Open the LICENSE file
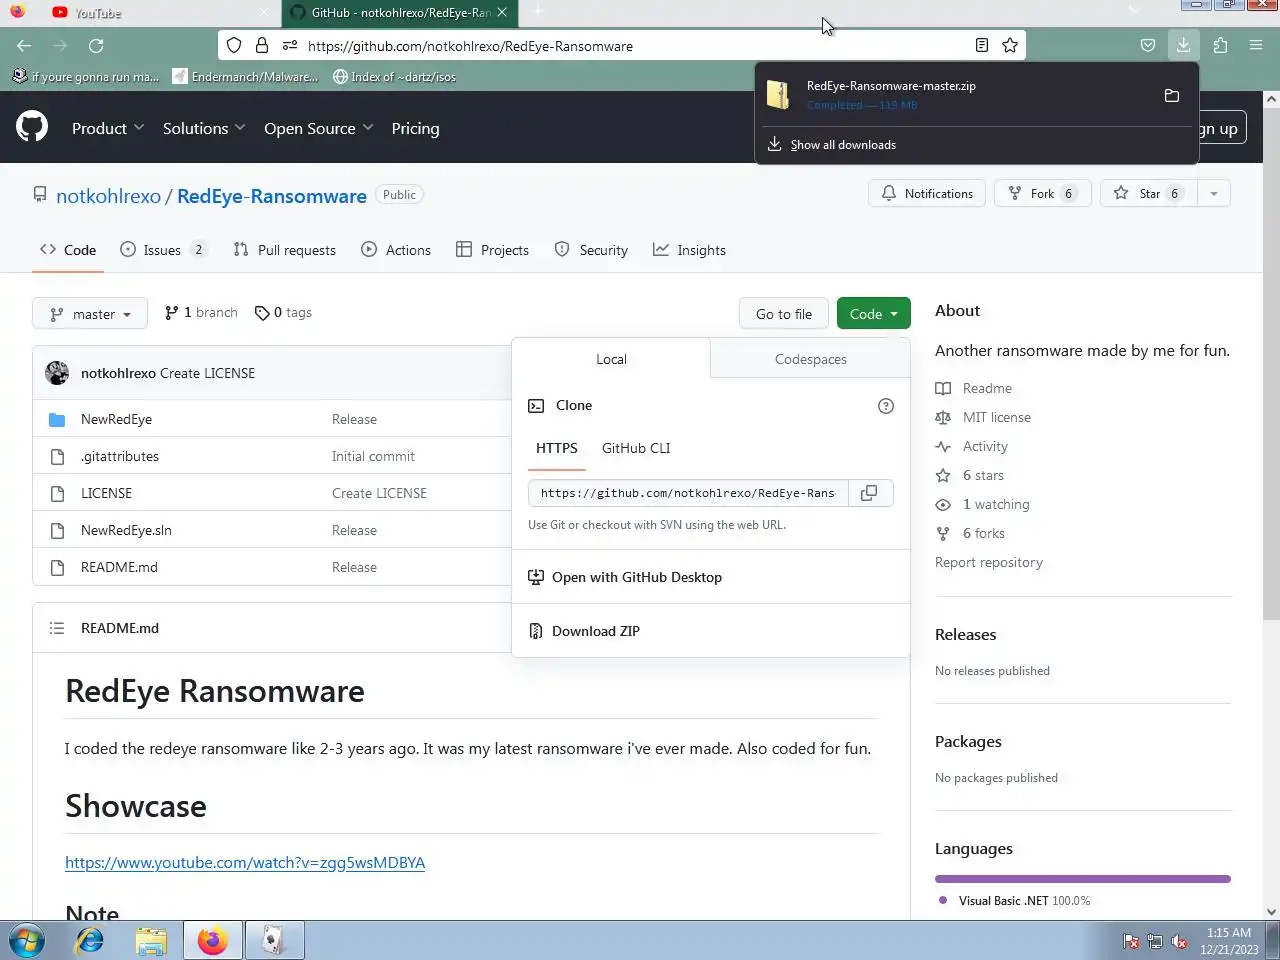 tap(106, 493)
